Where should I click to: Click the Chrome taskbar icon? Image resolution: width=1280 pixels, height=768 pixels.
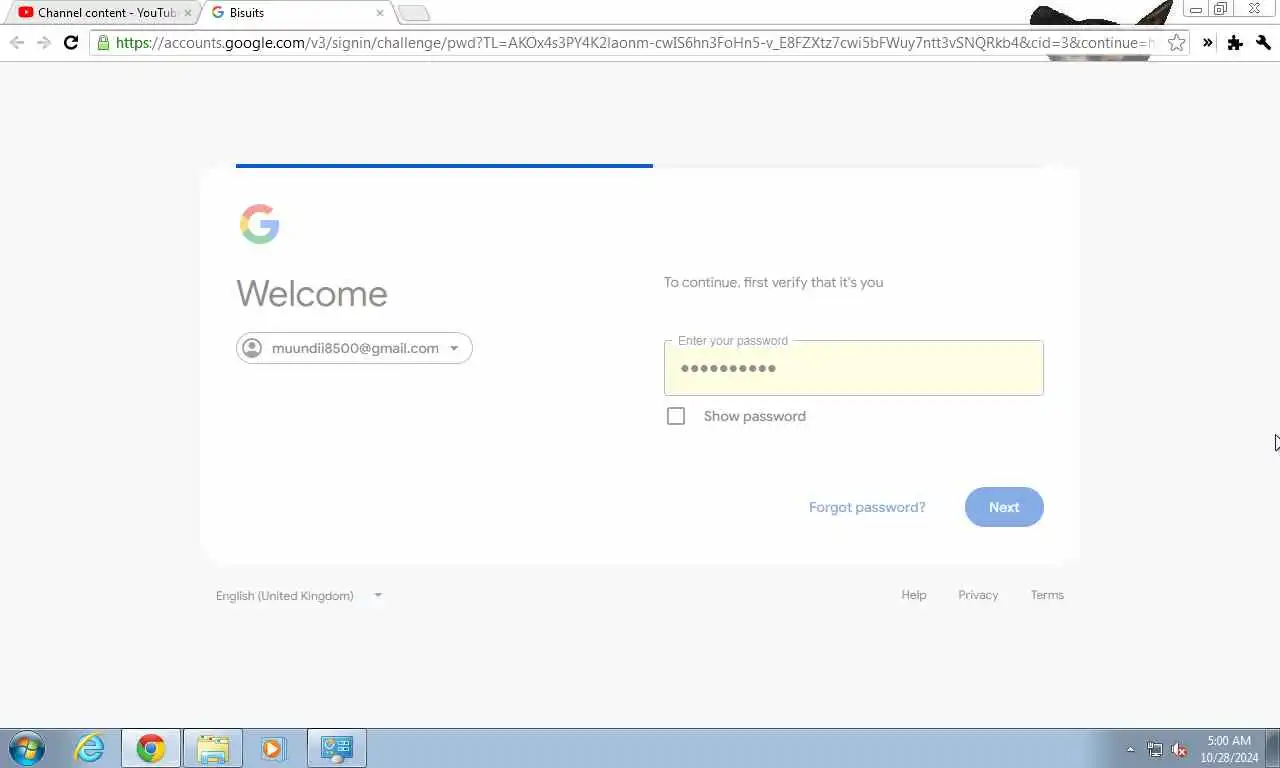[x=151, y=748]
